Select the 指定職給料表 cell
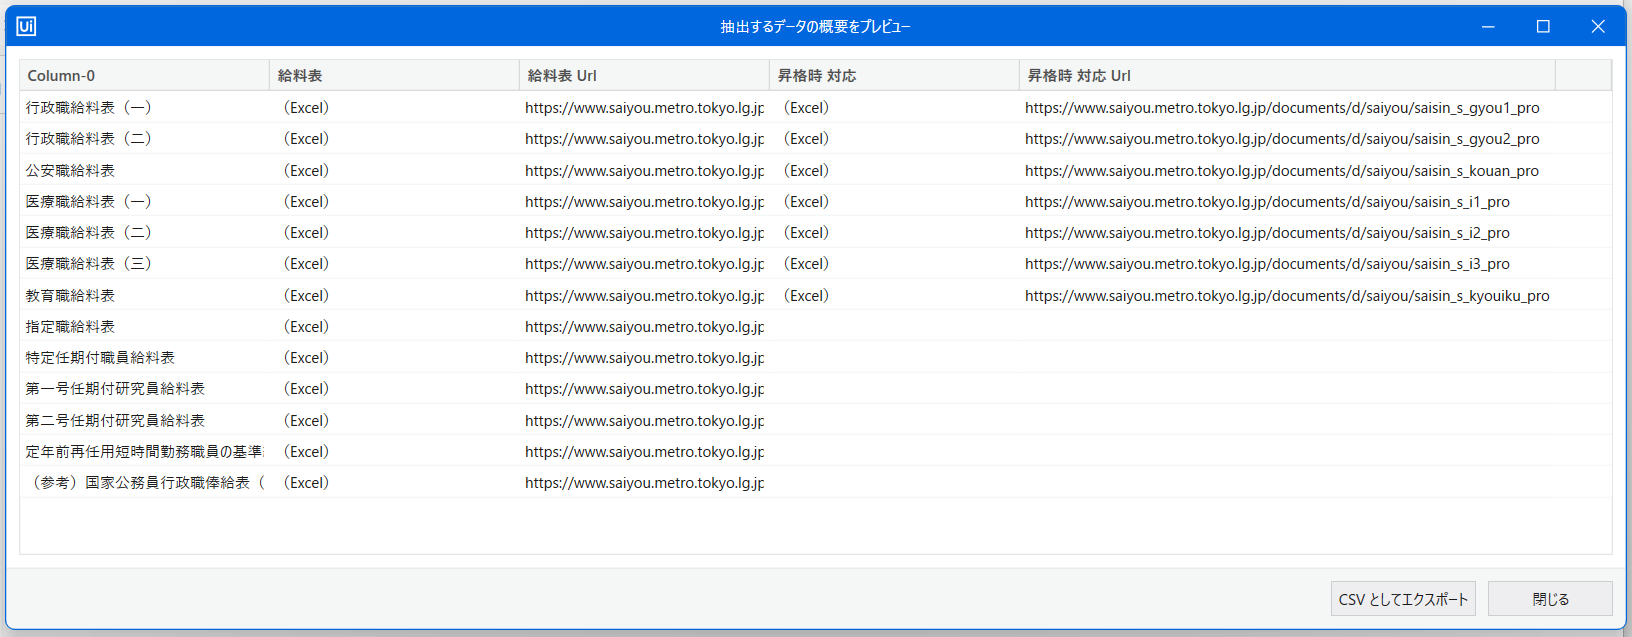The width and height of the screenshot is (1632, 637). [144, 327]
